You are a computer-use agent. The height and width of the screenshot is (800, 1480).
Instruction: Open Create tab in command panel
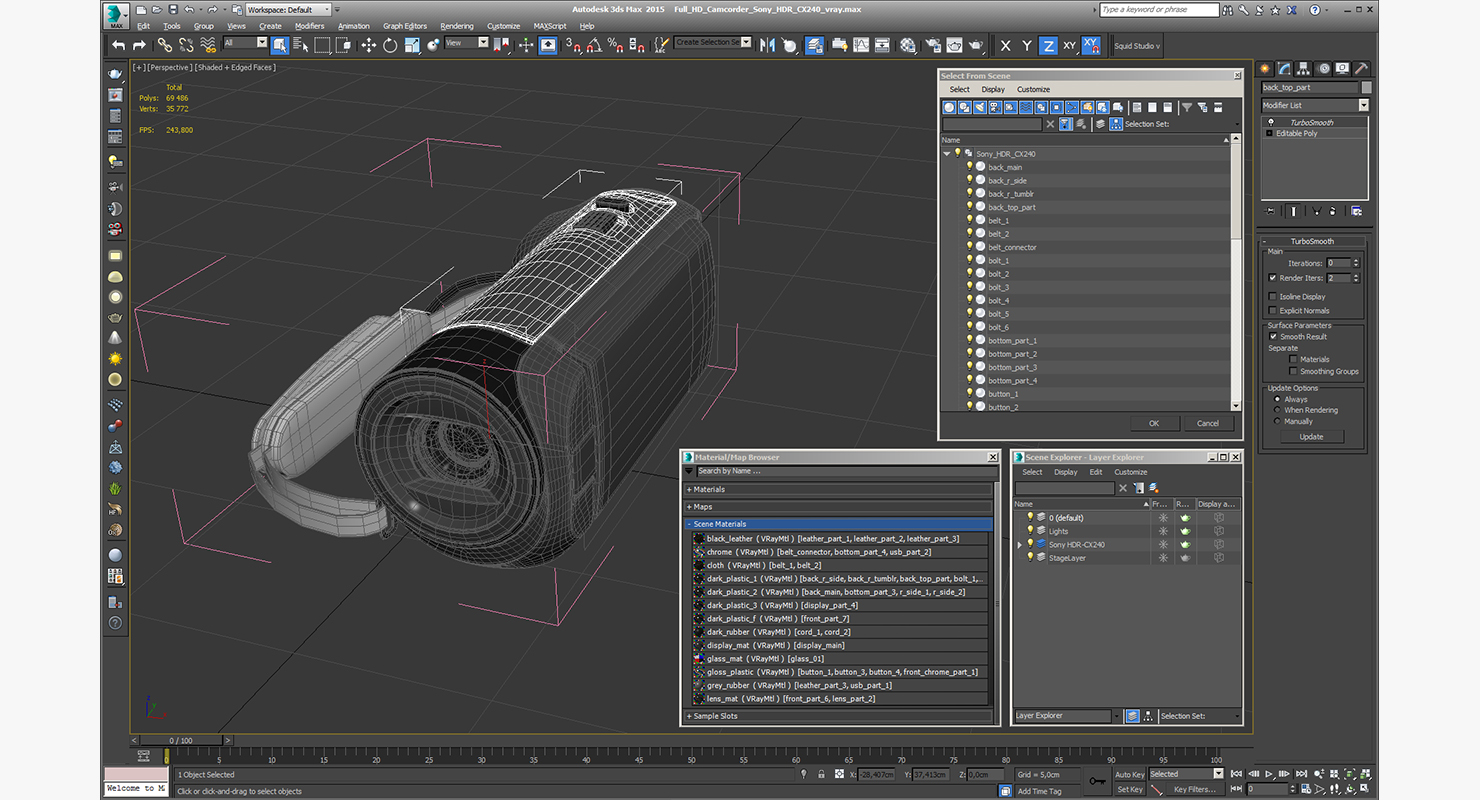coord(1266,68)
